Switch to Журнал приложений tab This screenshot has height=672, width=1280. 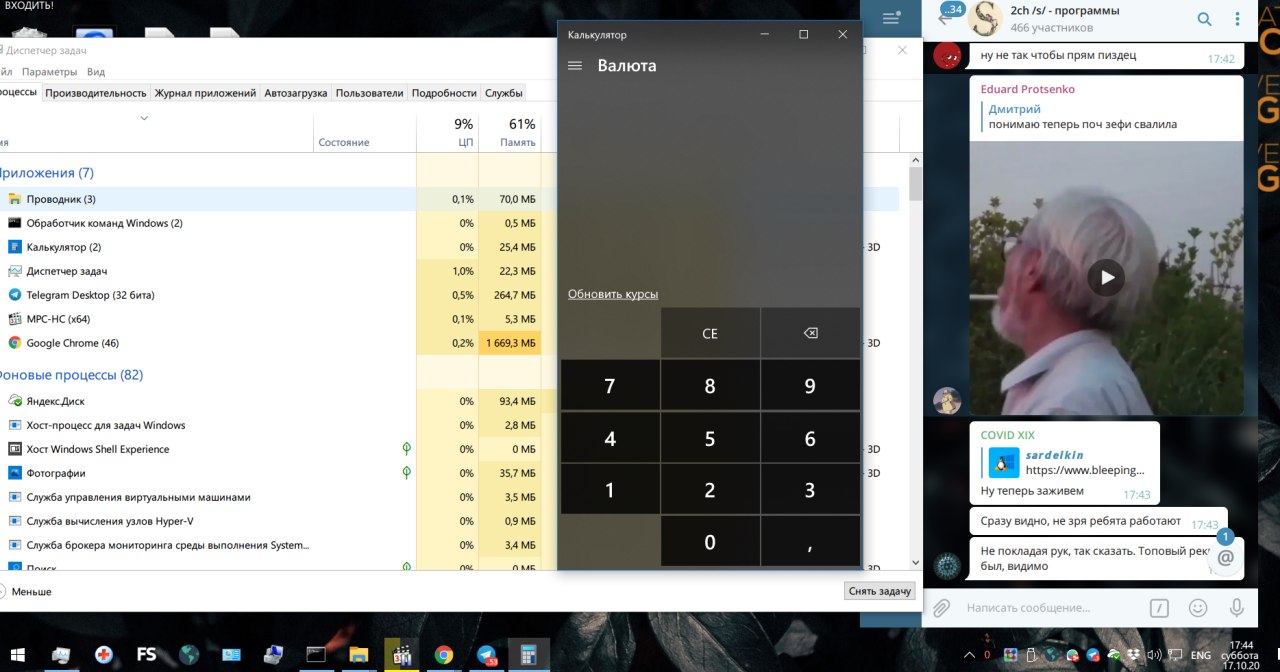click(x=205, y=93)
